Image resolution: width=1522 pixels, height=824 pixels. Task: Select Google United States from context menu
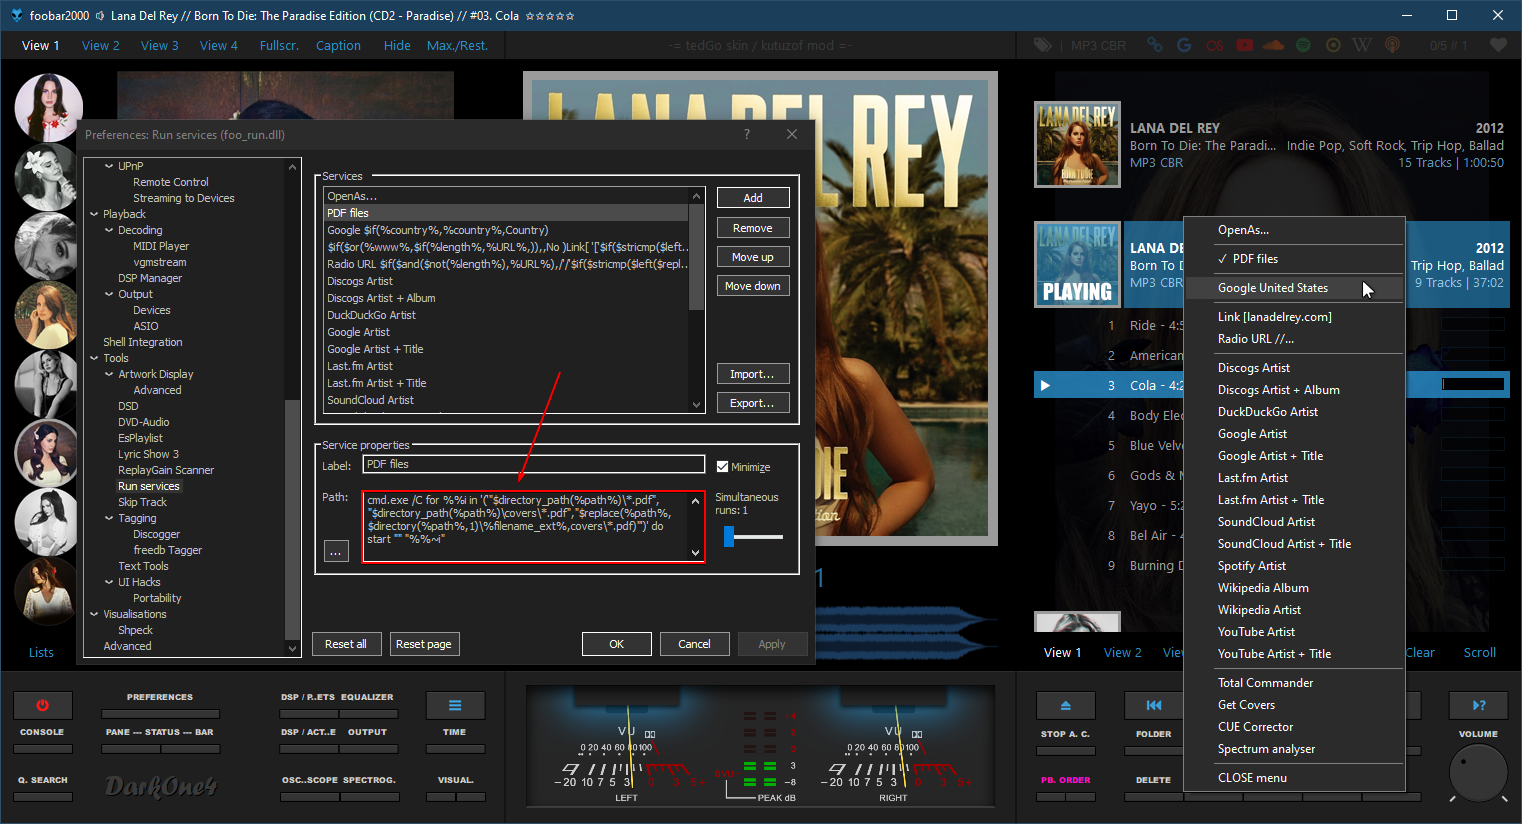click(1272, 288)
